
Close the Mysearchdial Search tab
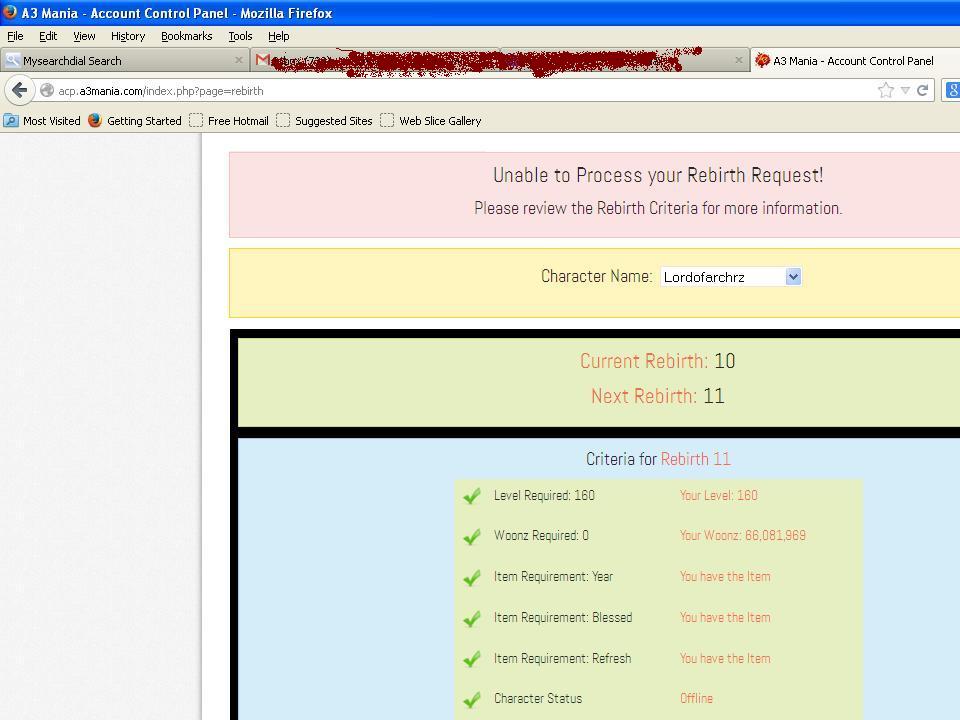coord(238,60)
